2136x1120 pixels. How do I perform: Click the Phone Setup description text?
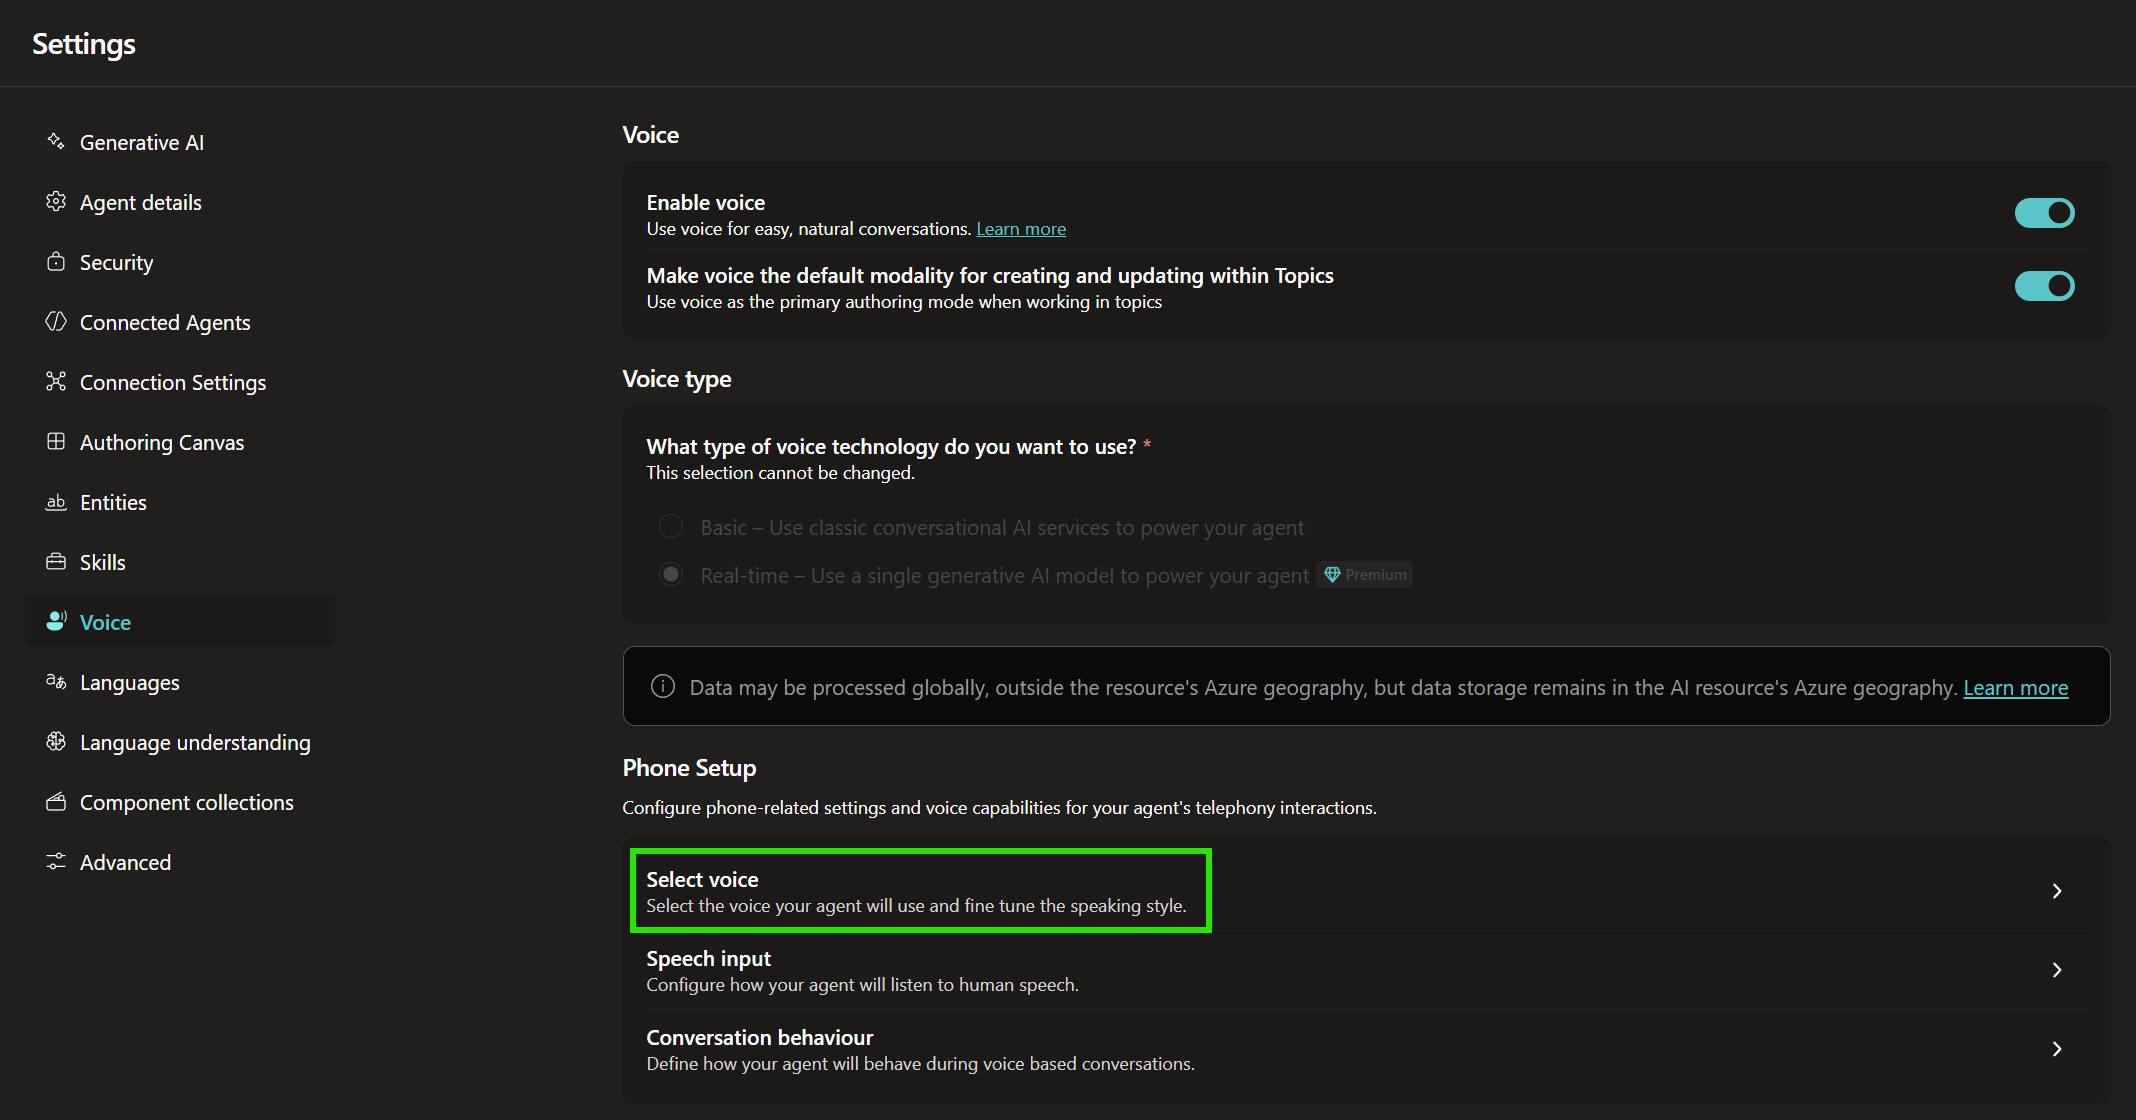tap(999, 808)
